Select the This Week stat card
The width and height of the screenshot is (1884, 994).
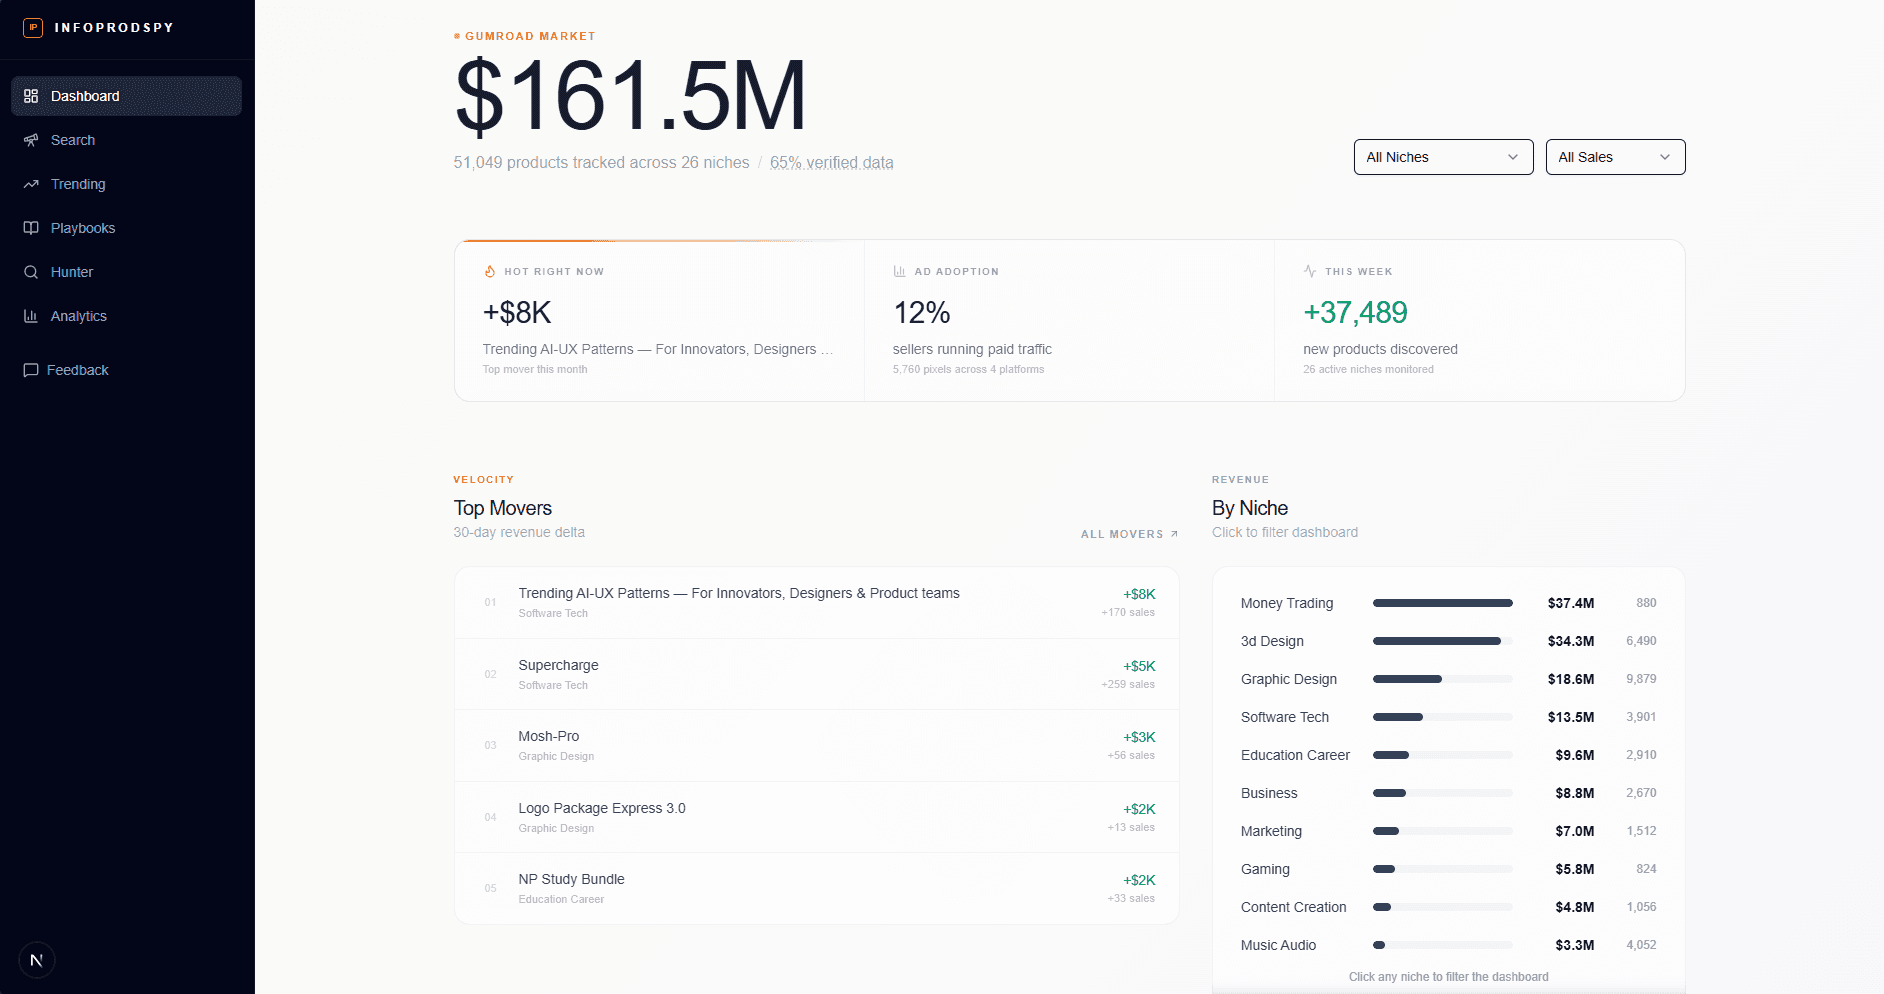(1480, 320)
